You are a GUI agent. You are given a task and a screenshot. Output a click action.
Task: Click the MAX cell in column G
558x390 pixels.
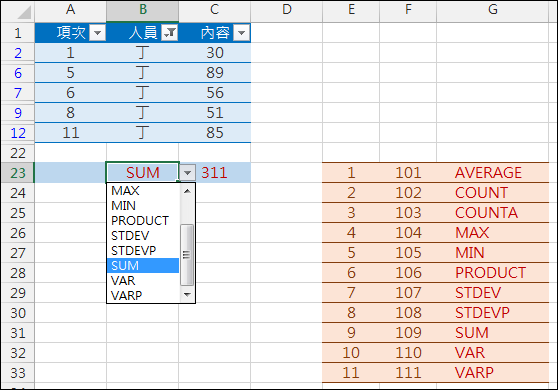(493, 233)
